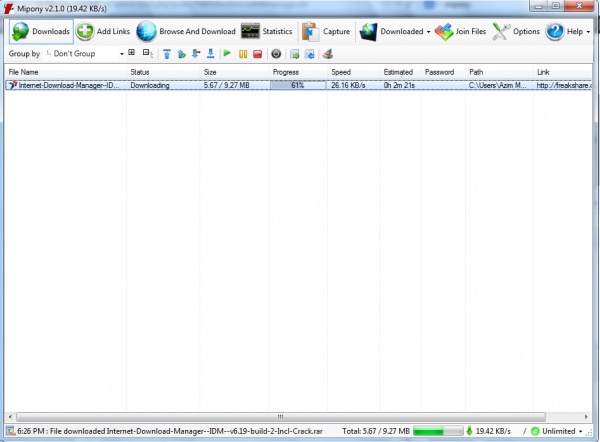The width and height of the screenshot is (600, 442).
Task: Open Options settings
Action: point(516,31)
